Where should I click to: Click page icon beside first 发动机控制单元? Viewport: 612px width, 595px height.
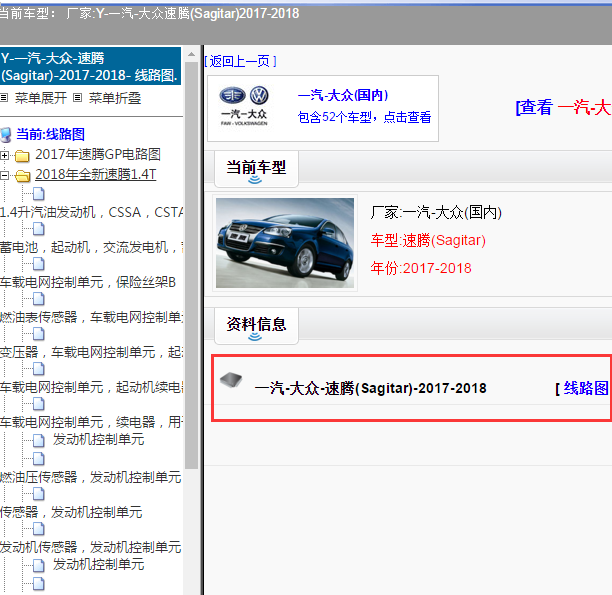pyautogui.click(x=39, y=440)
